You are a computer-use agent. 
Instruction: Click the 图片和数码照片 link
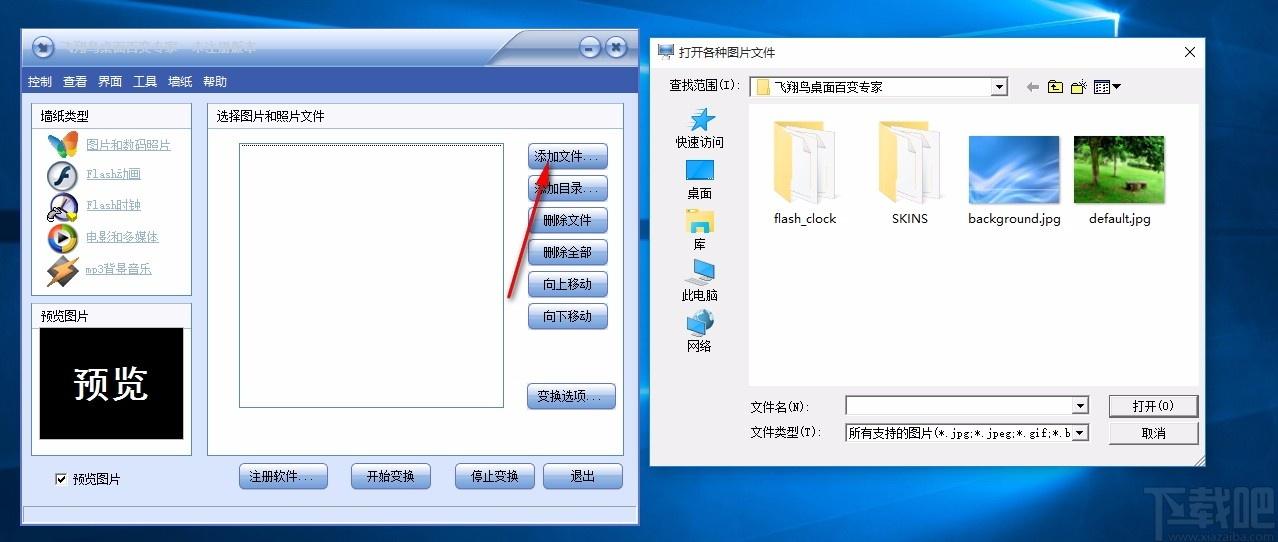pos(128,145)
